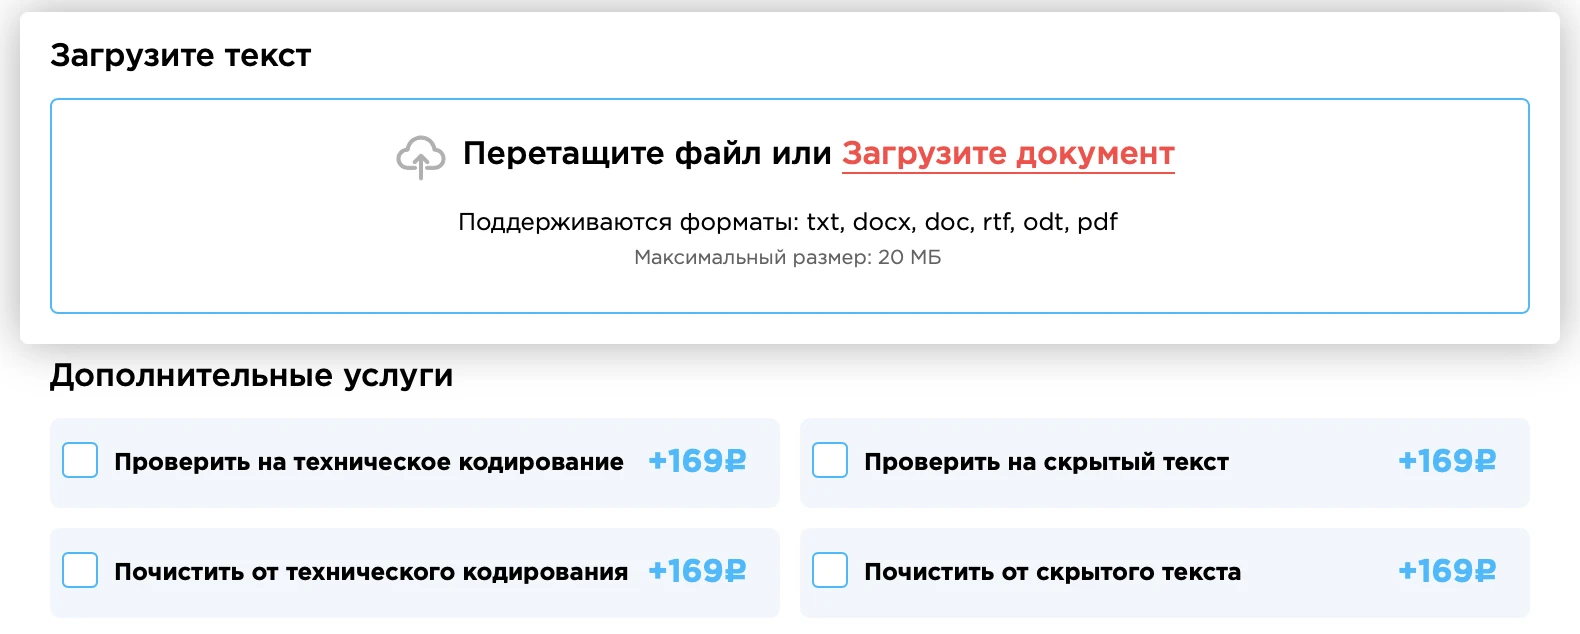Screen dimensions: 1580x634
Task: Check 'Почистить от технического кодирования' box
Action: (x=80, y=571)
